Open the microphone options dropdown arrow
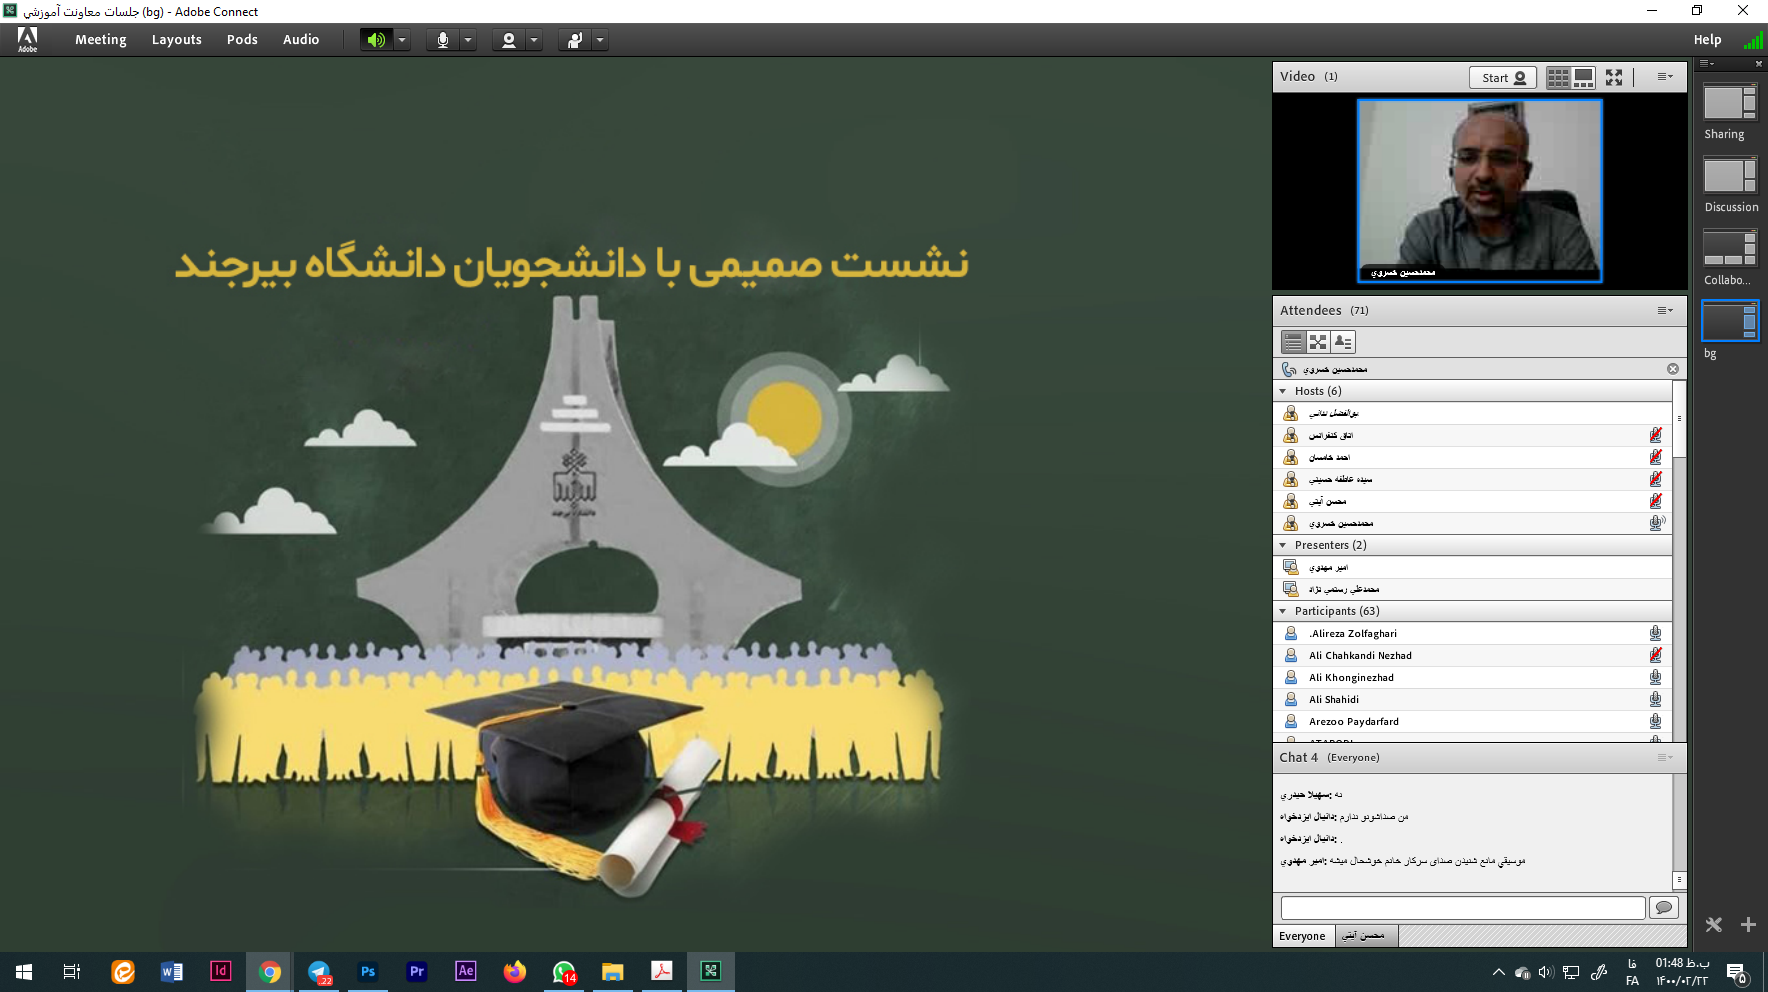The image size is (1768, 992). [468, 40]
